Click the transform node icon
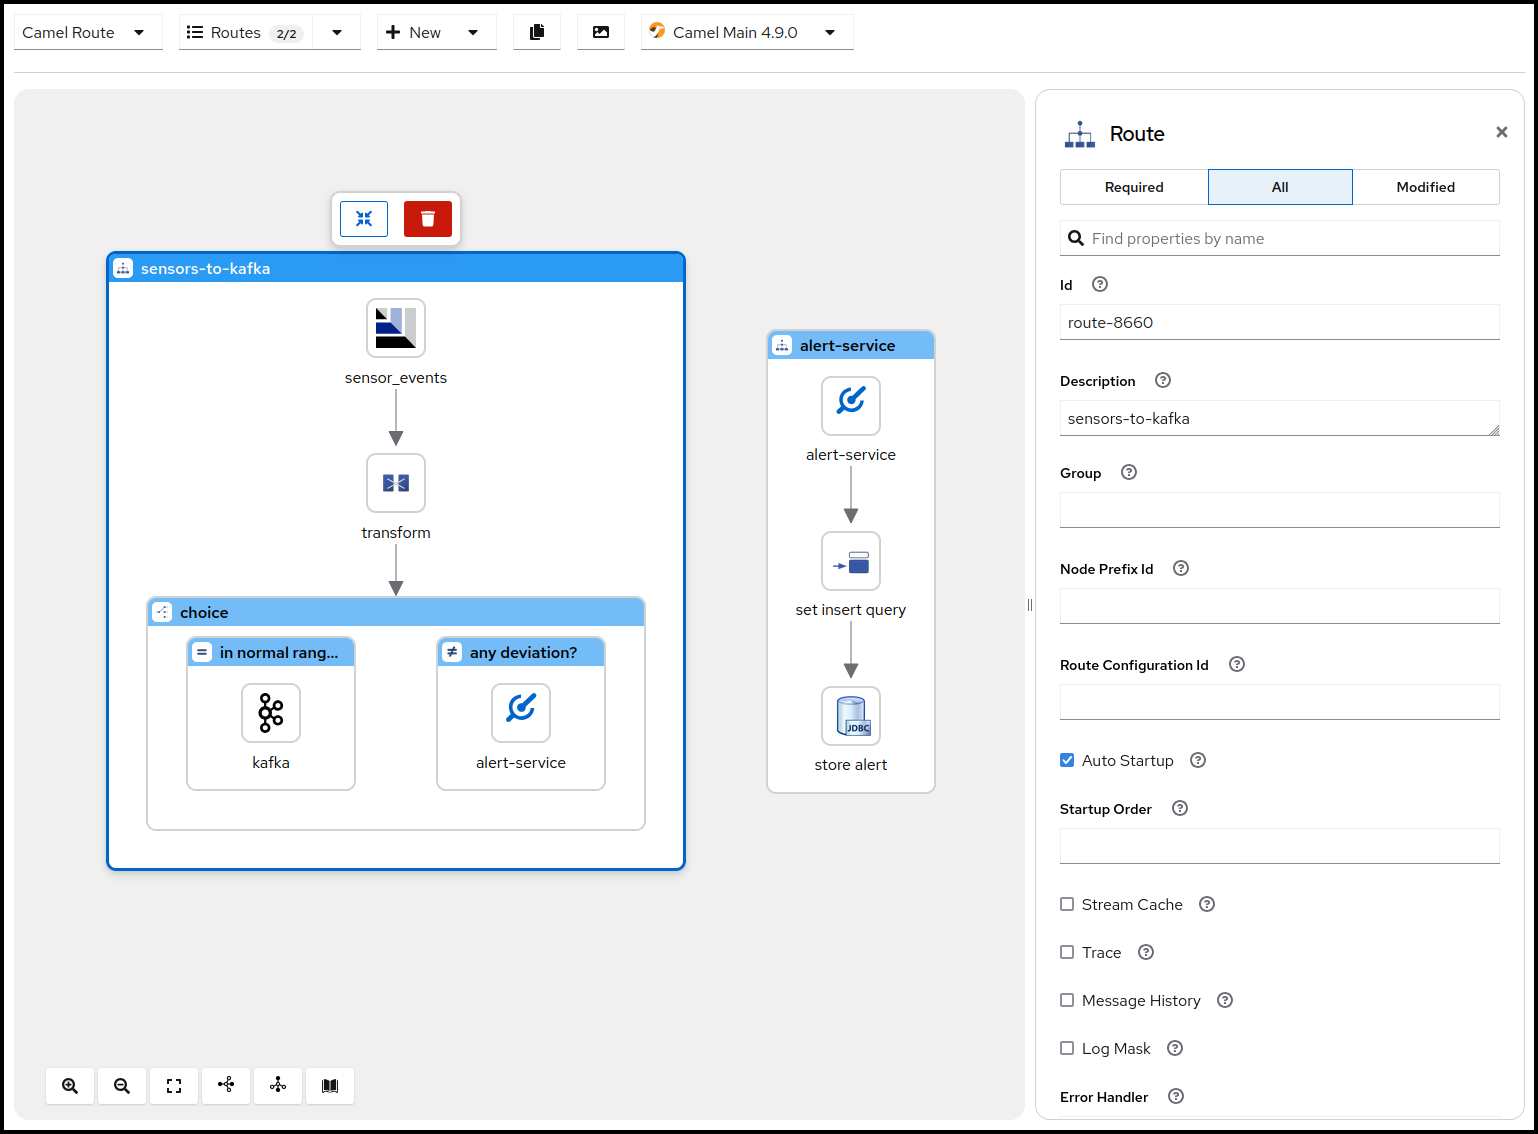 click(396, 483)
